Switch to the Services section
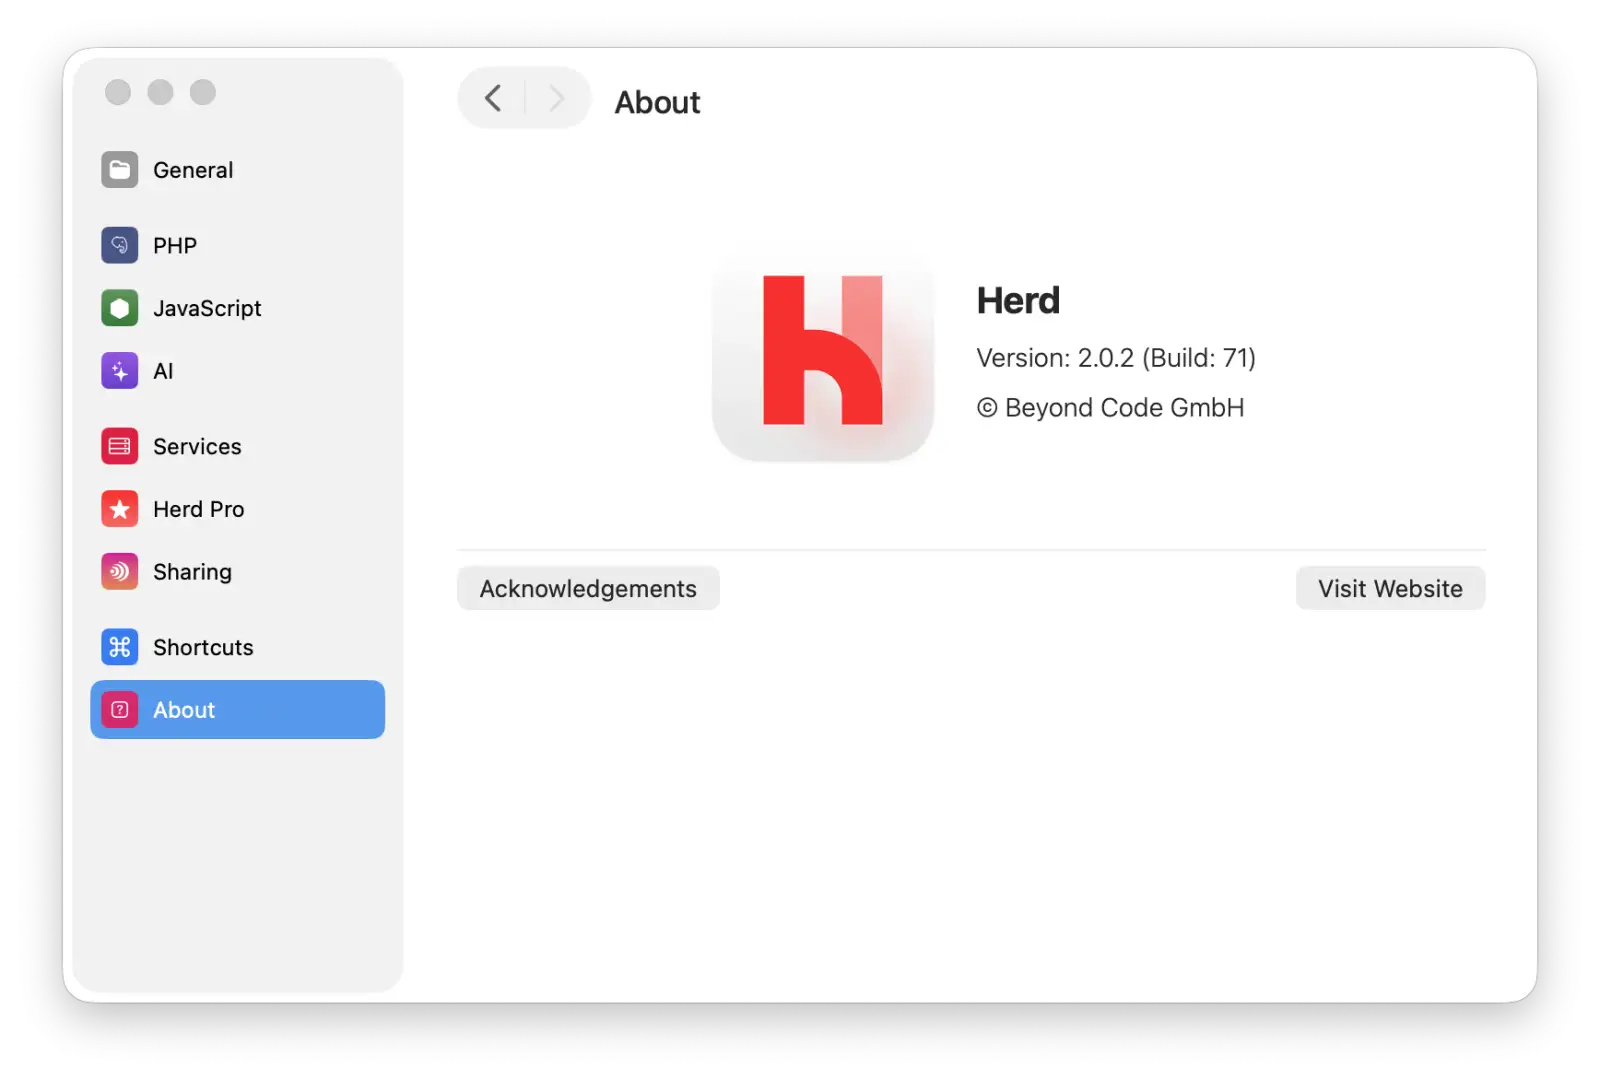 pos(237,446)
